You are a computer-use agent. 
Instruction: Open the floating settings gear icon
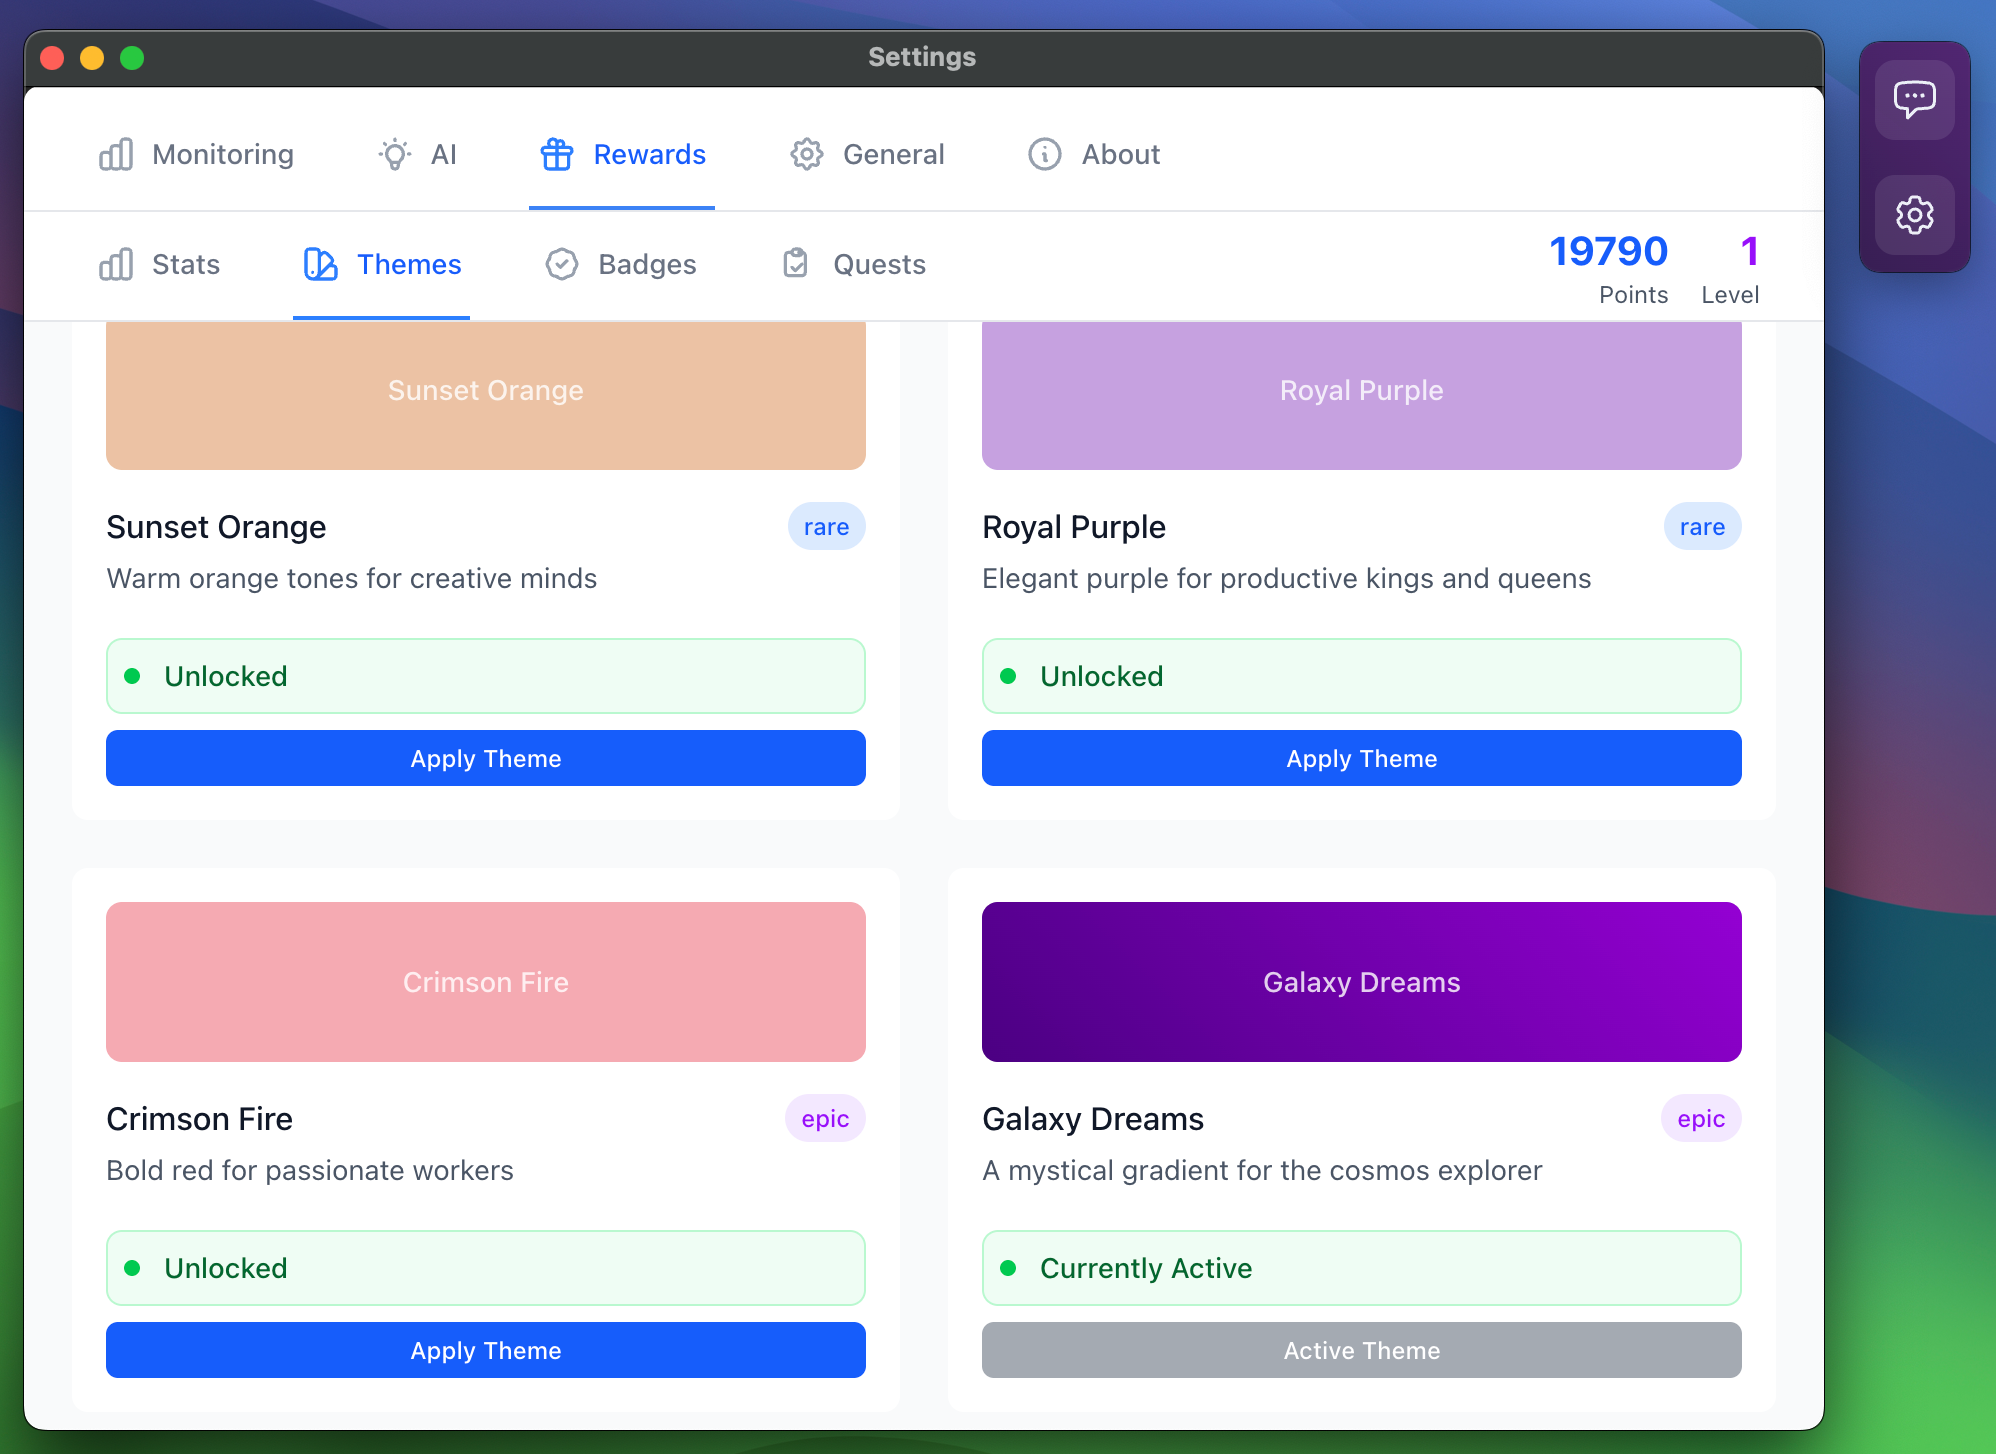point(1914,215)
